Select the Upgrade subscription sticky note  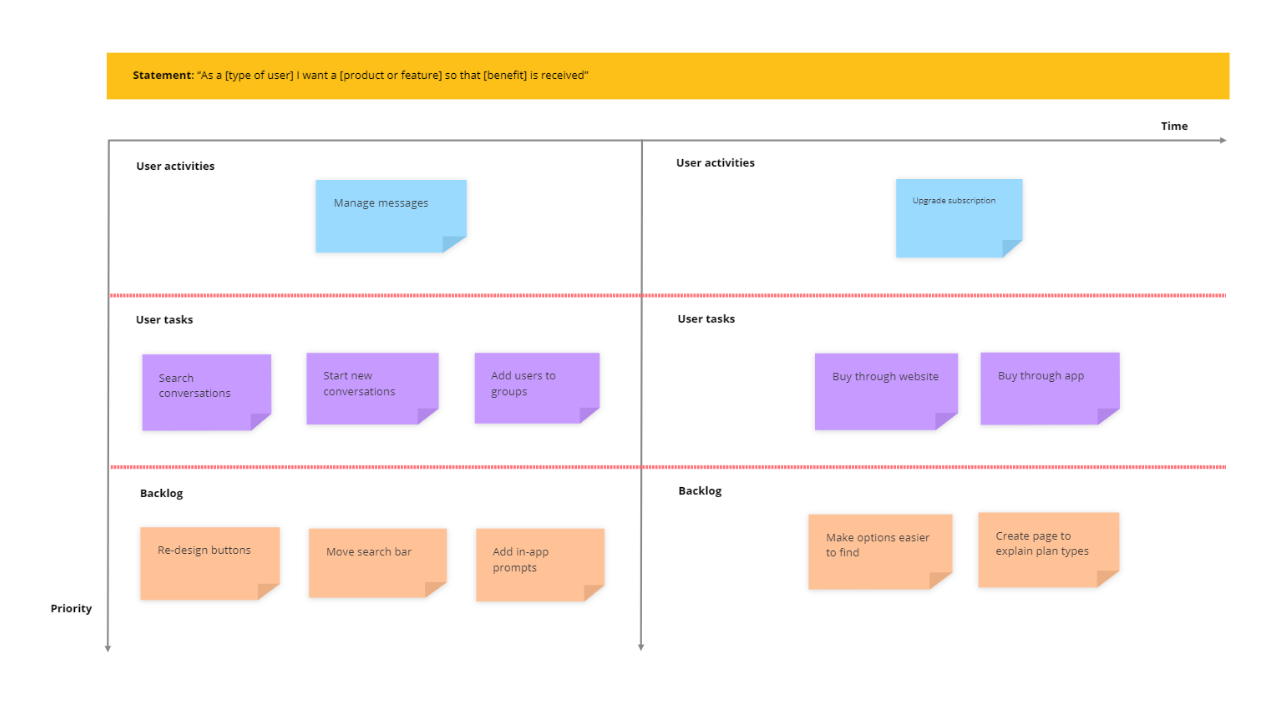pyautogui.click(x=959, y=218)
